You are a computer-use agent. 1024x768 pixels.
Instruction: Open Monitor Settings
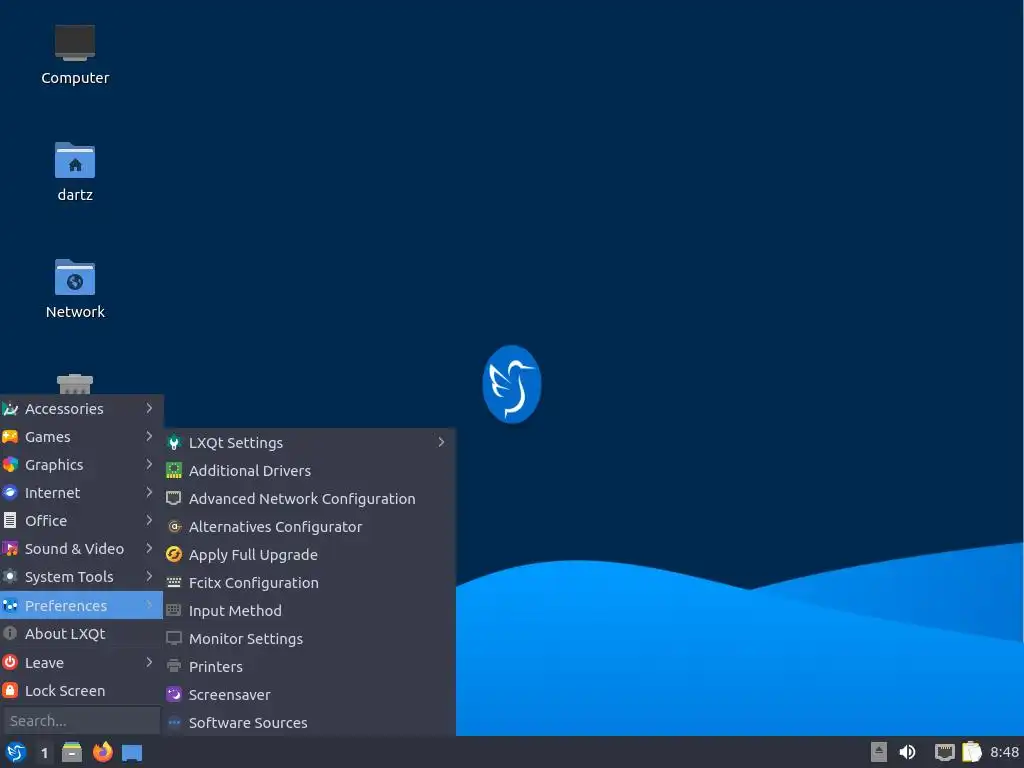tap(310, 639)
